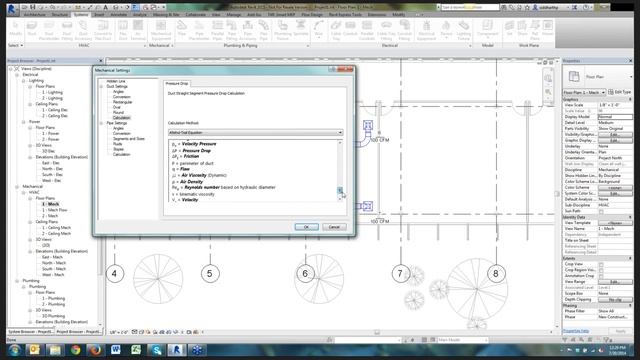
Task: Select the Pipe Fitting tool
Action: [x=232, y=30]
